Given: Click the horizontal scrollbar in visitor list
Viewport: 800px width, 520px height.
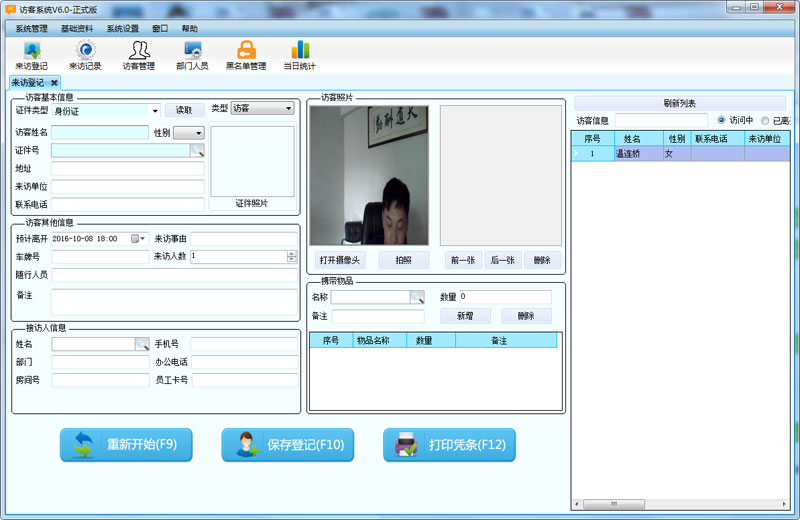Looking at the screenshot, I should point(614,504).
